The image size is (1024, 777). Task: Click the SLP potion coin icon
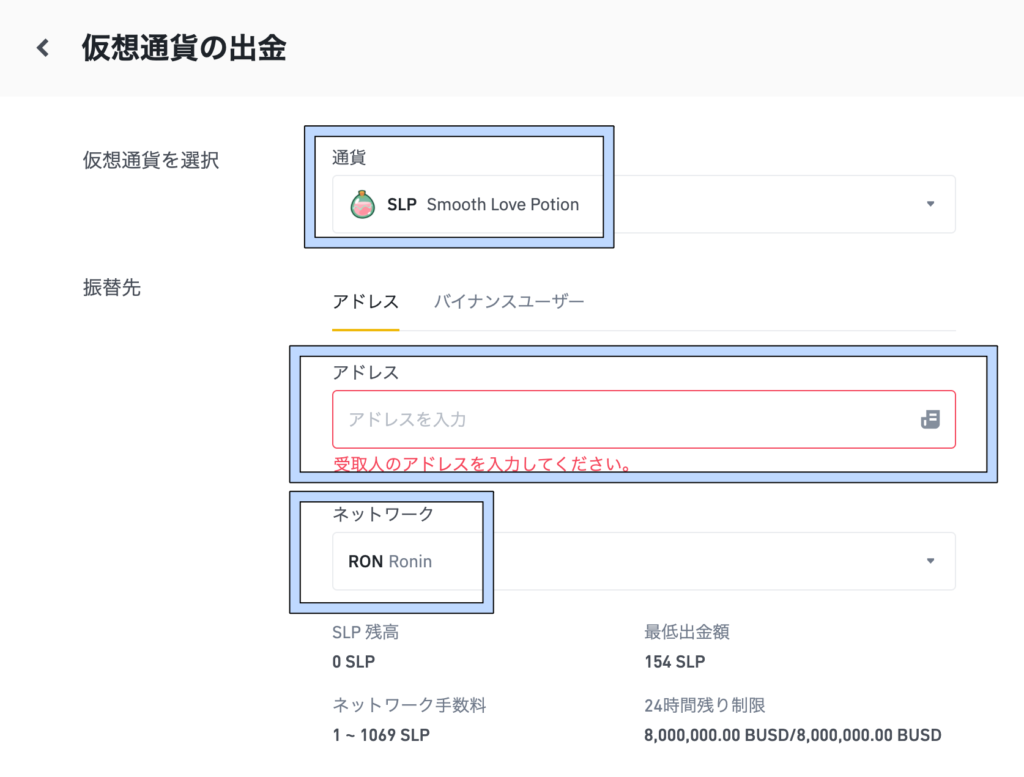tap(362, 204)
